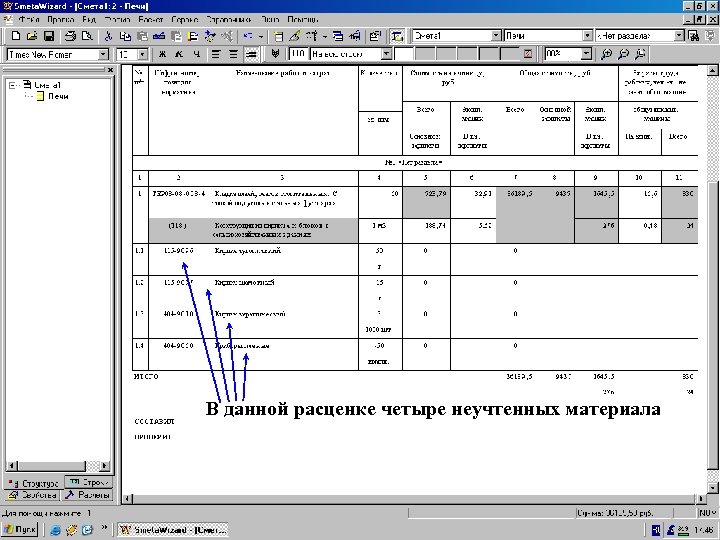Viewport: 720px width, 540px height.
Task: Zoom out with the magnifier minus icon
Action: tap(623, 54)
